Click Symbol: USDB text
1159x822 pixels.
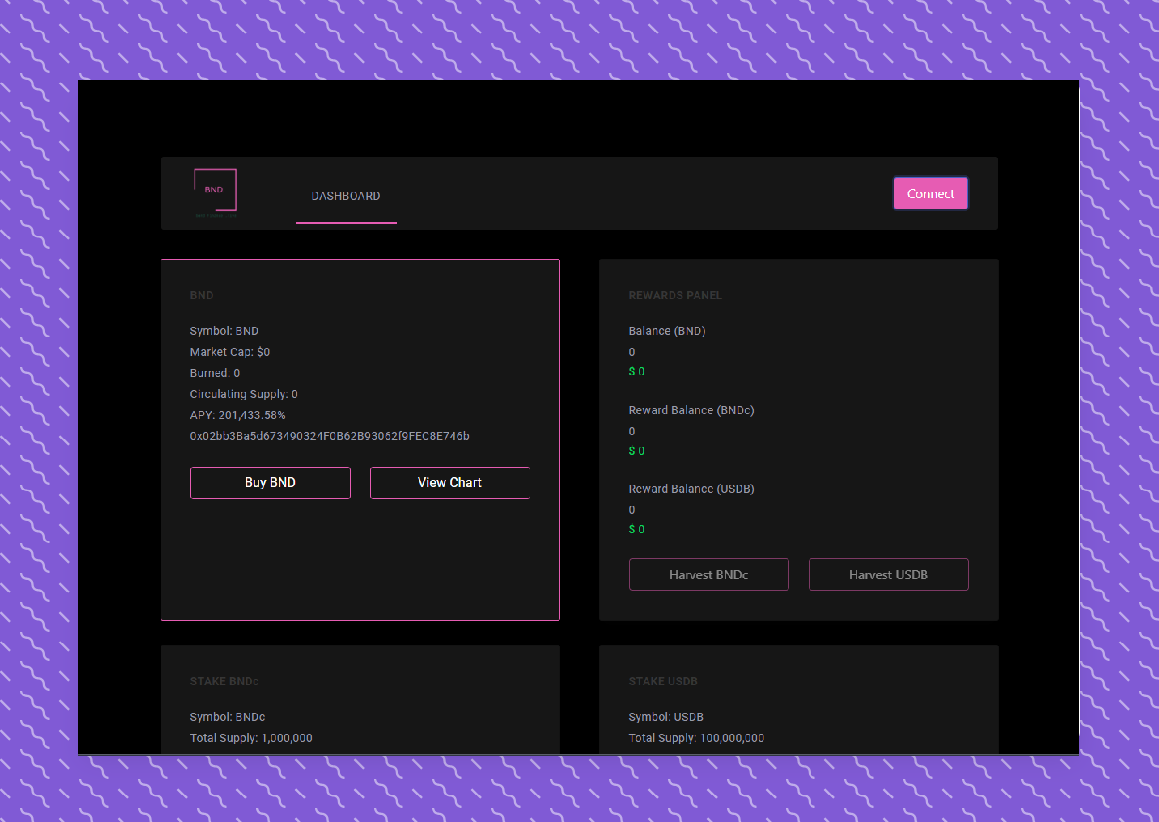click(x=666, y=717)
